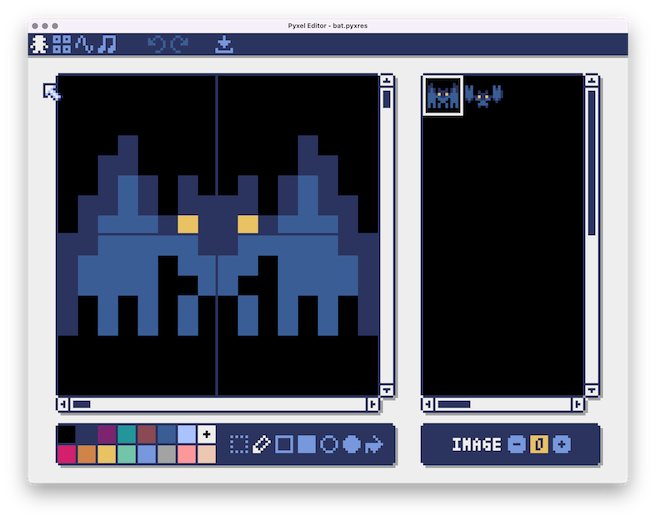Decrease image number with minus button
Viewport: 656px width, 520px height.
pos(516,444)
